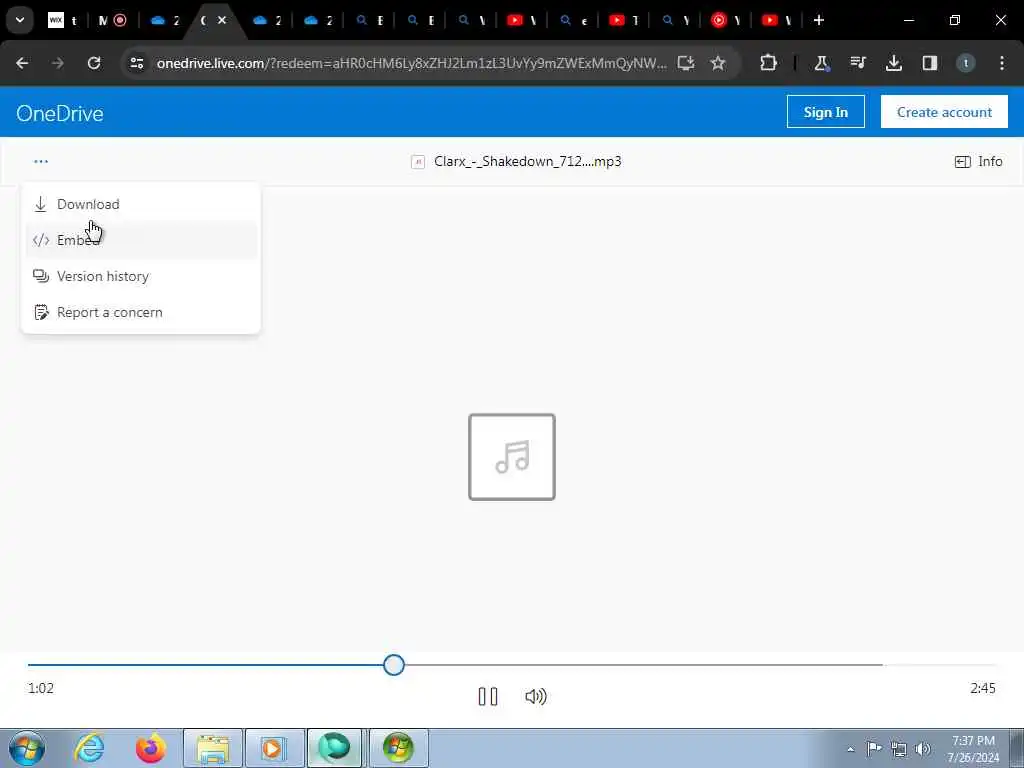Click the Sign In button
This screenshot has width=1024, height=768.
825,112
